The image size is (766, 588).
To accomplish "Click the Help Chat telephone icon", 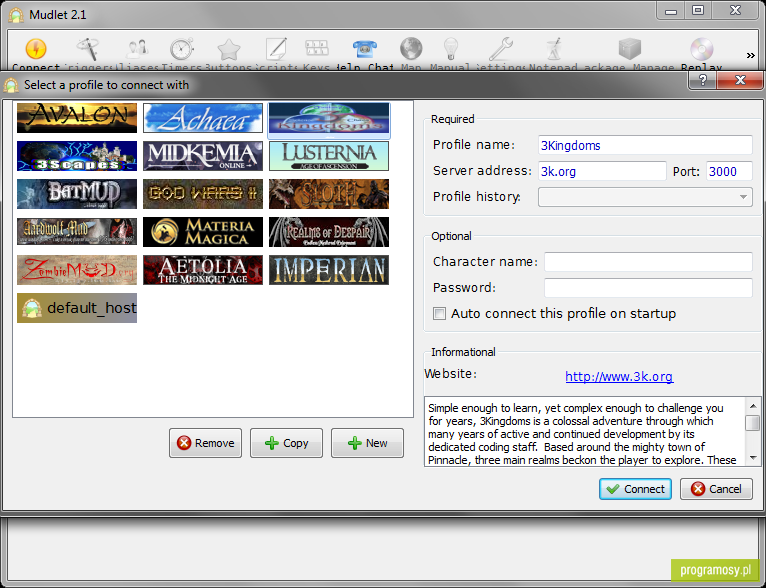I will point(364,49).
